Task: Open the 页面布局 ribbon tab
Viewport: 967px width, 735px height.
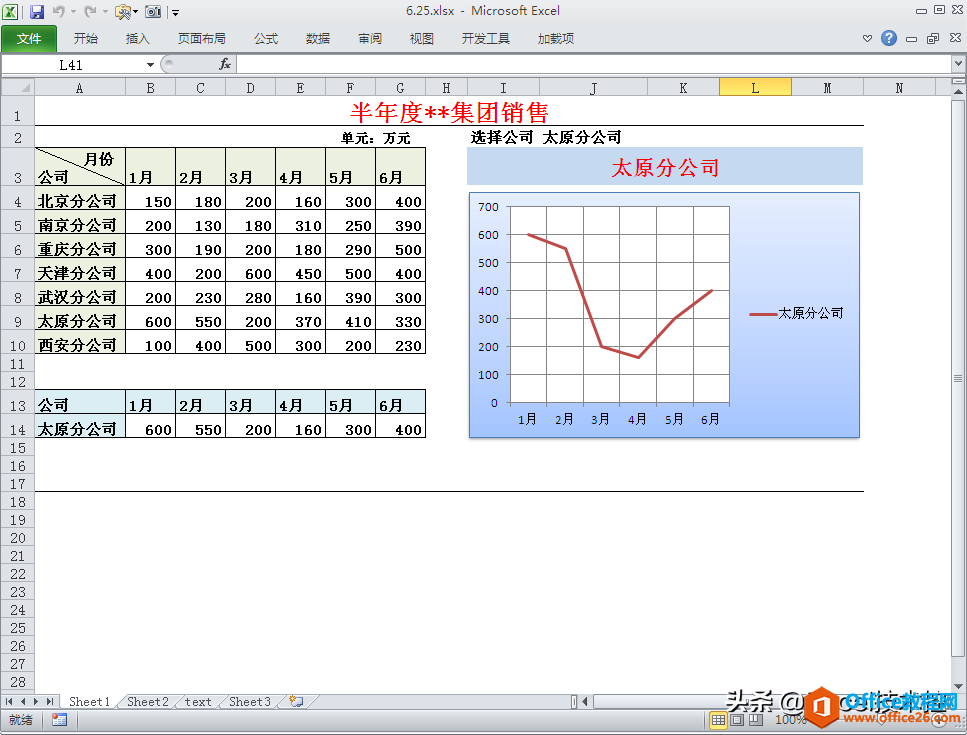Action: 202,38
